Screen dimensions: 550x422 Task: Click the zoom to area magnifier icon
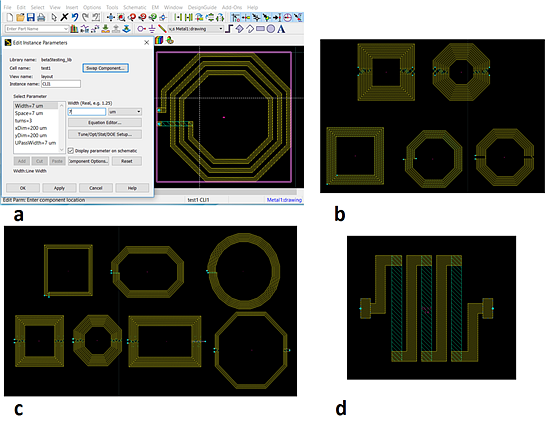click(121, 17)
